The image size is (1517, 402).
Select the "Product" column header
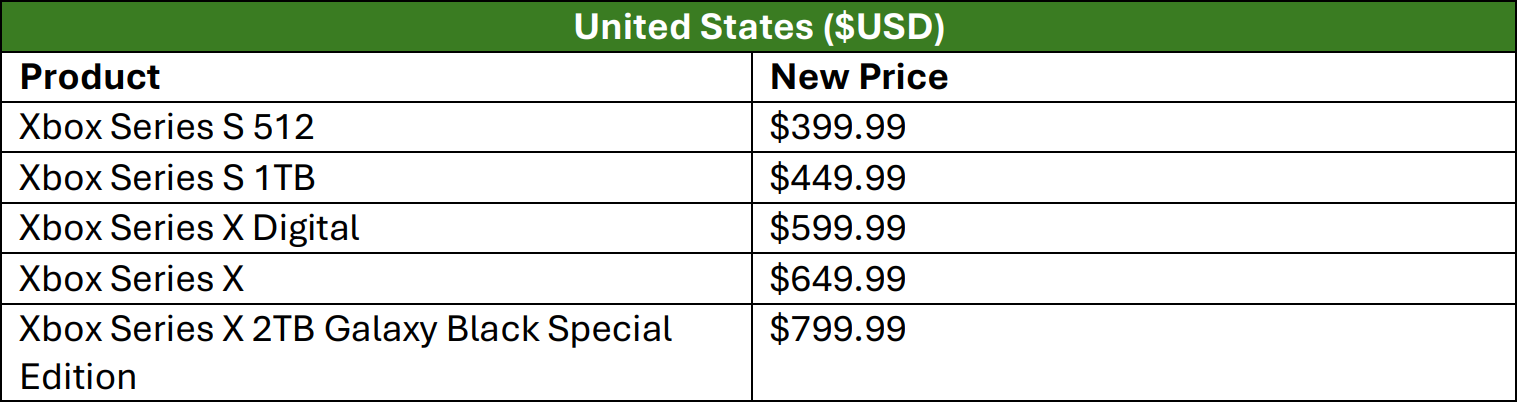90,77
